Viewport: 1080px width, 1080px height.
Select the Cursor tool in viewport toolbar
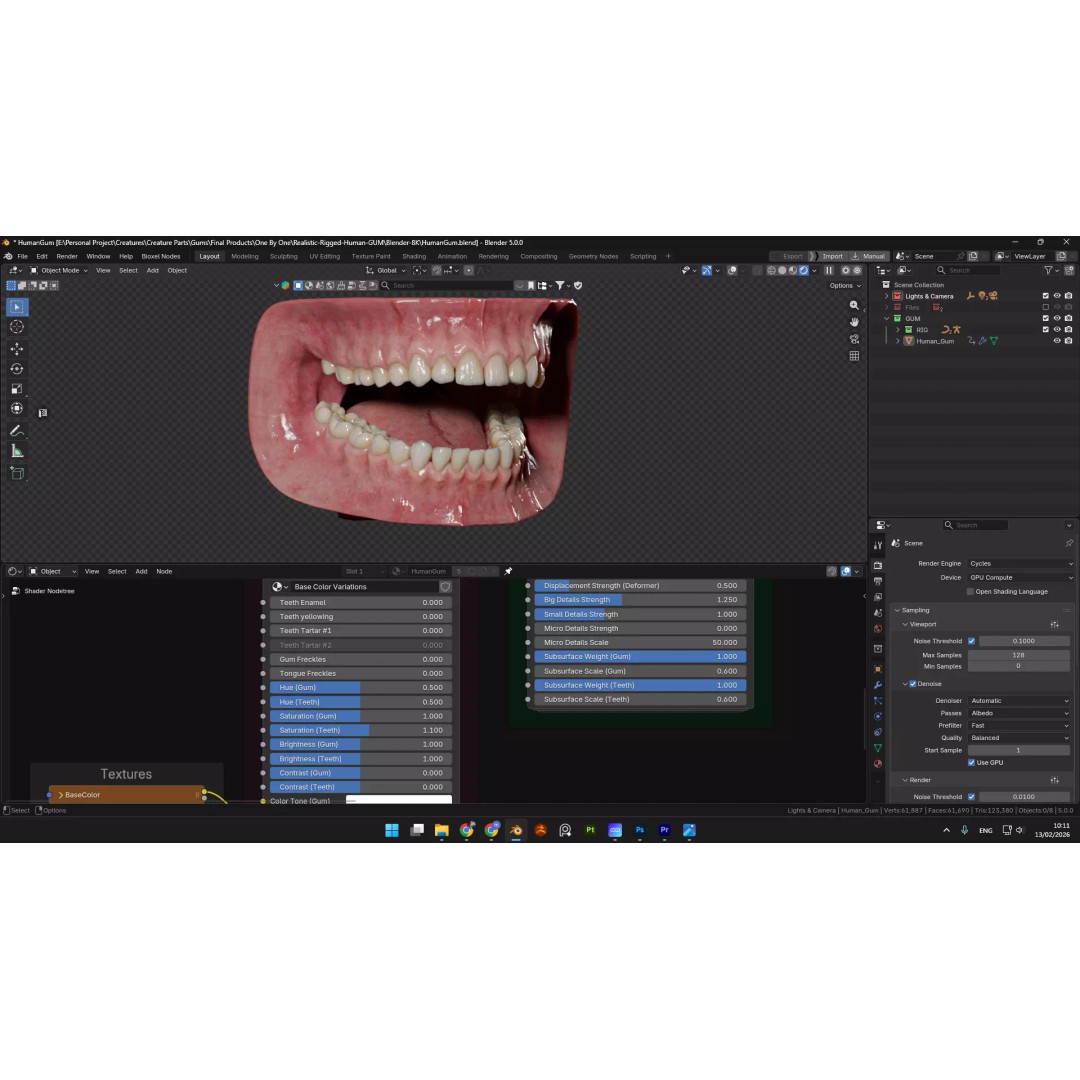coord(17,327)
